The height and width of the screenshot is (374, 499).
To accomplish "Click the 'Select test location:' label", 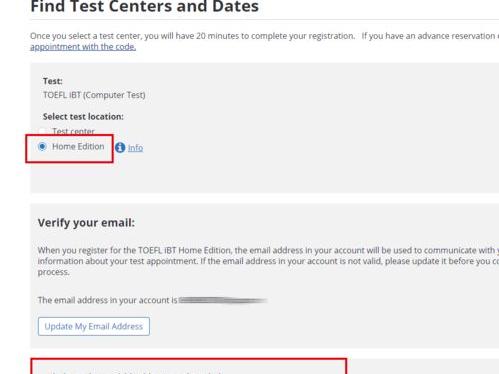I will pyautogui.click(x=83, y=117).
